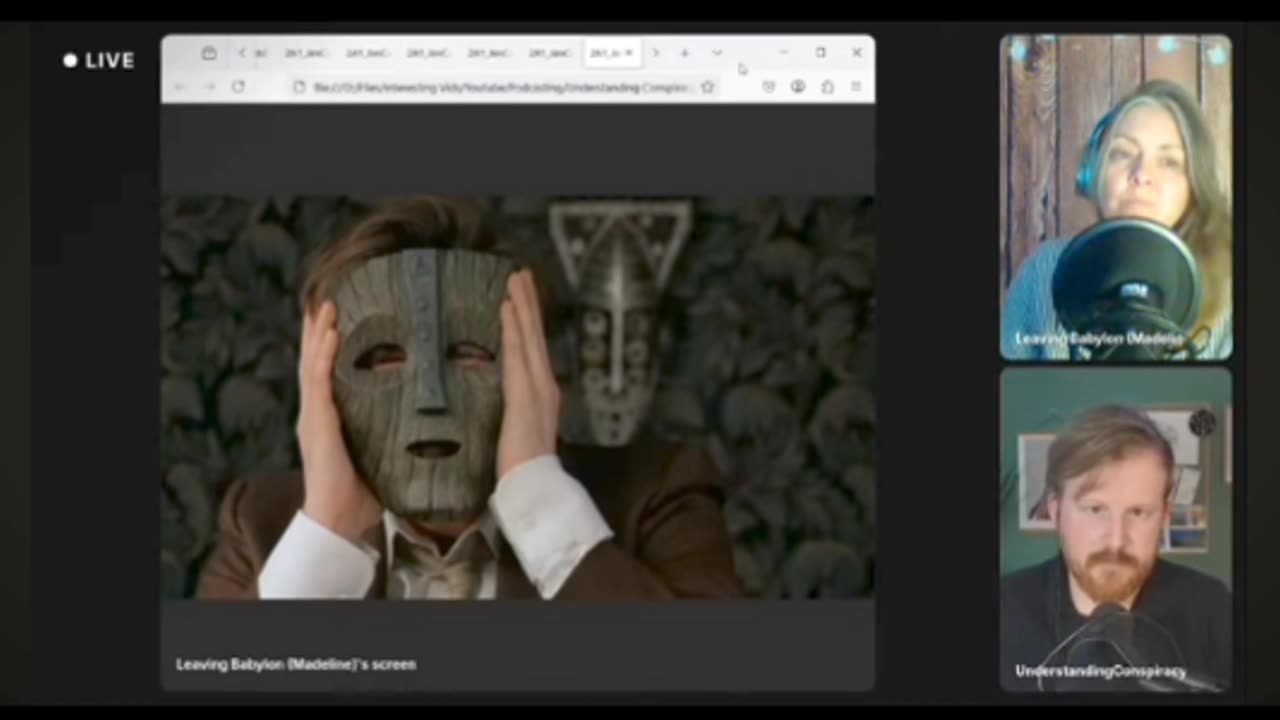Open the extensions puzzle icon
The height and width of the screenshot is (720, 1280).
point(828,87)
